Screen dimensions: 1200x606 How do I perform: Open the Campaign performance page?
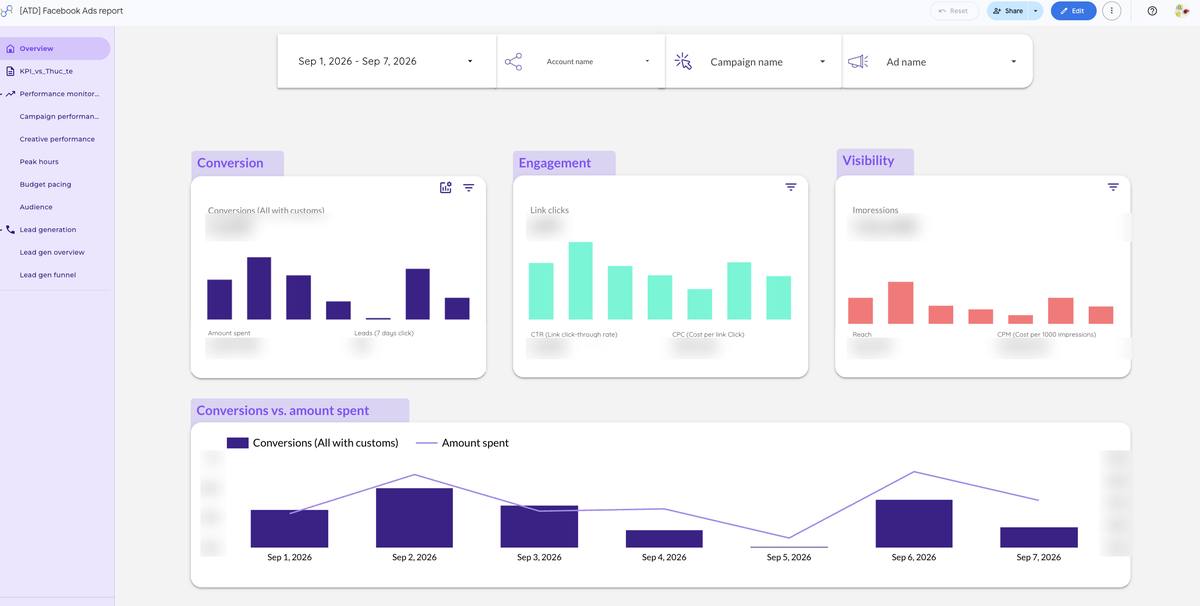pyautogui.click(x=59, y=117)
